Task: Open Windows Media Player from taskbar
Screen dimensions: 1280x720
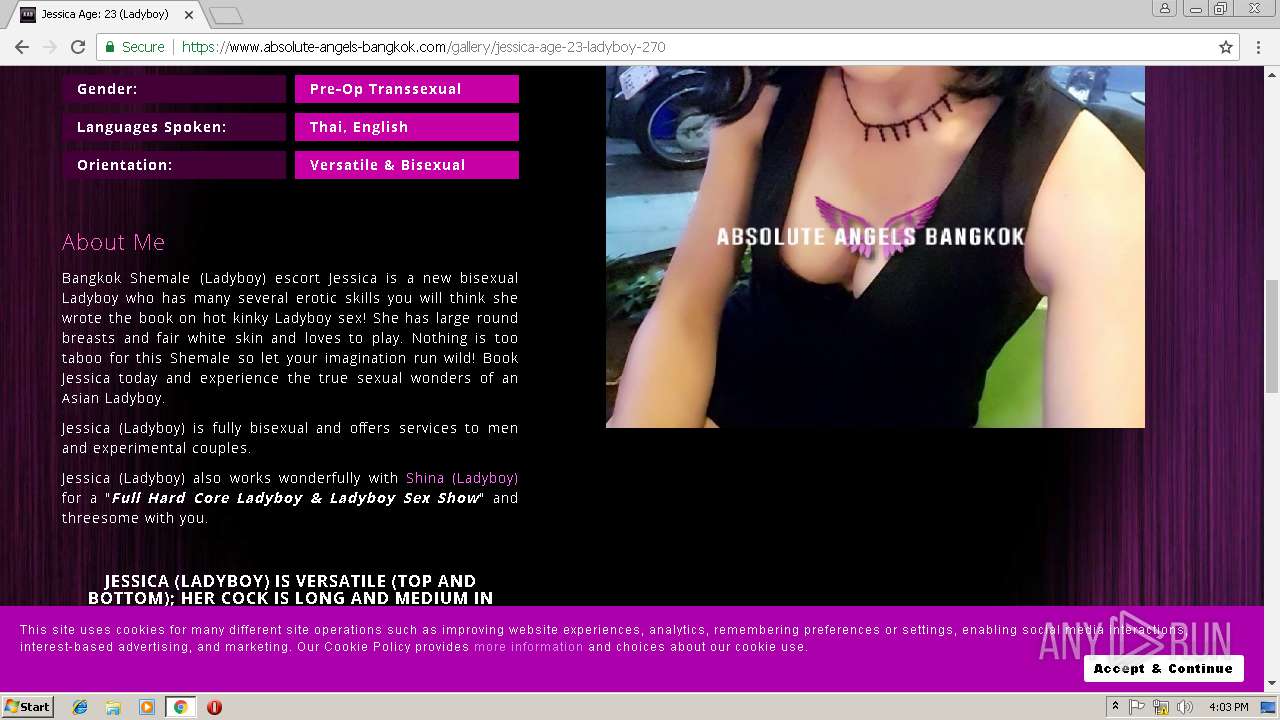Action: coord(147,707)
